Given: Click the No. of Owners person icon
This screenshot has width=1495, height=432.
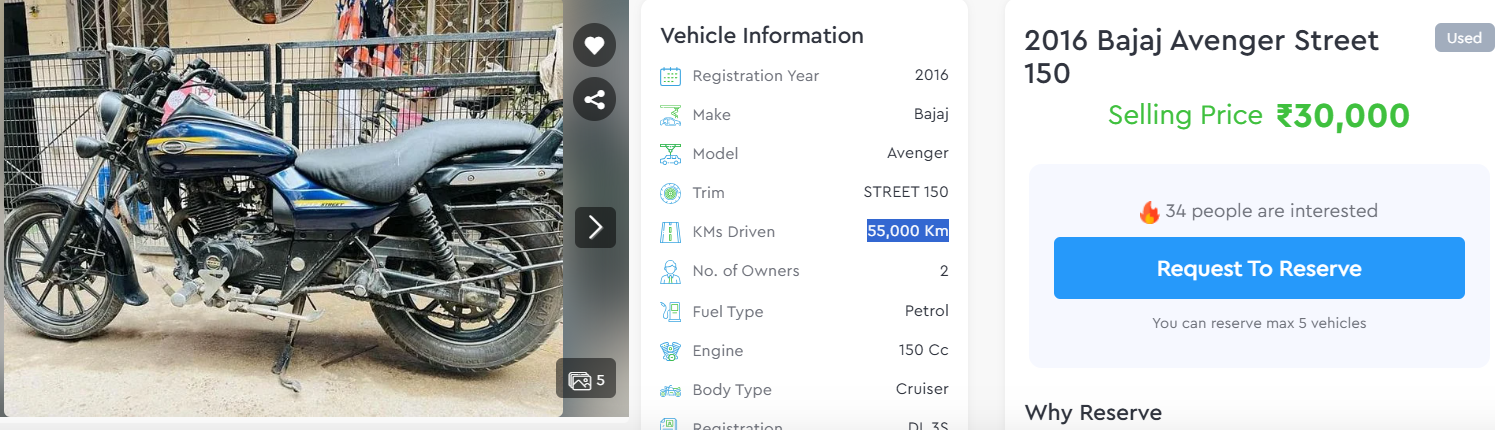Looking at the screenshot, I should (x=670, y=271).
